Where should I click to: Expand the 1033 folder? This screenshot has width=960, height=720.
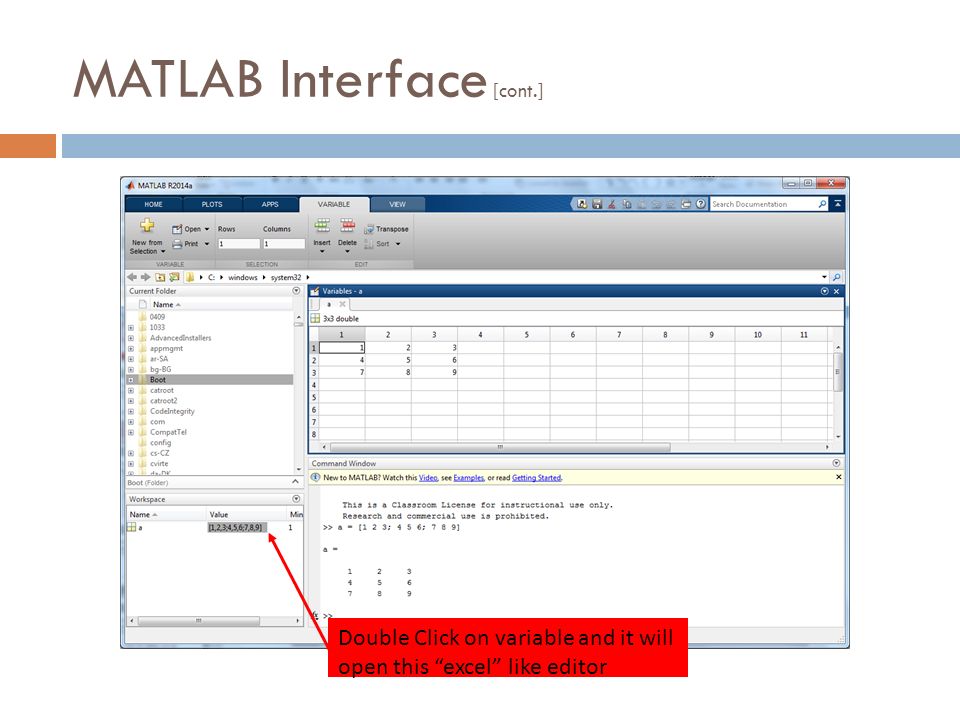click(130, 328)
